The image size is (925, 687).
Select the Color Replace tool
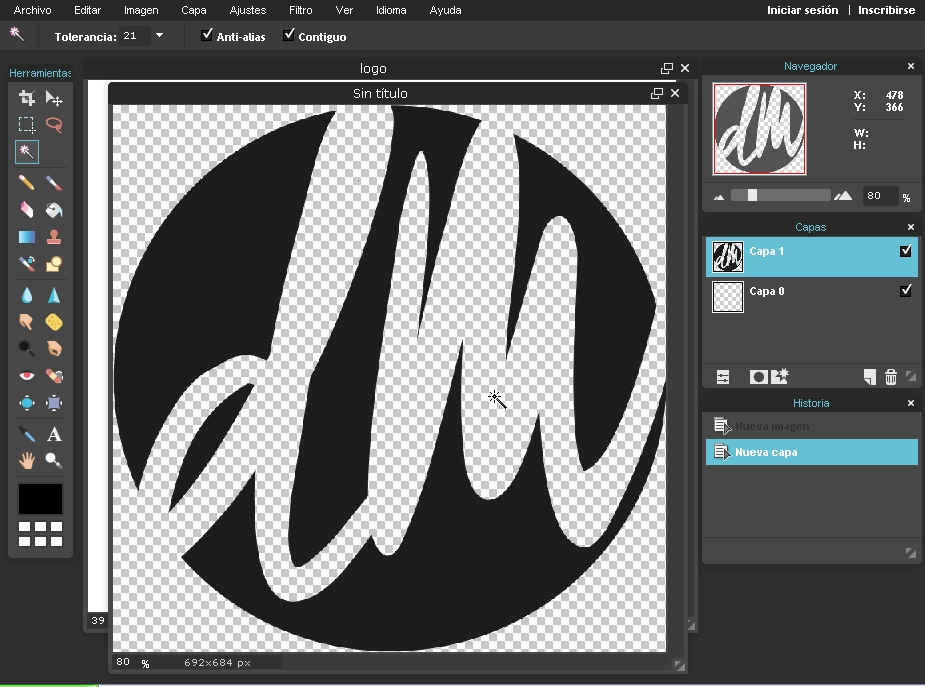27,264
